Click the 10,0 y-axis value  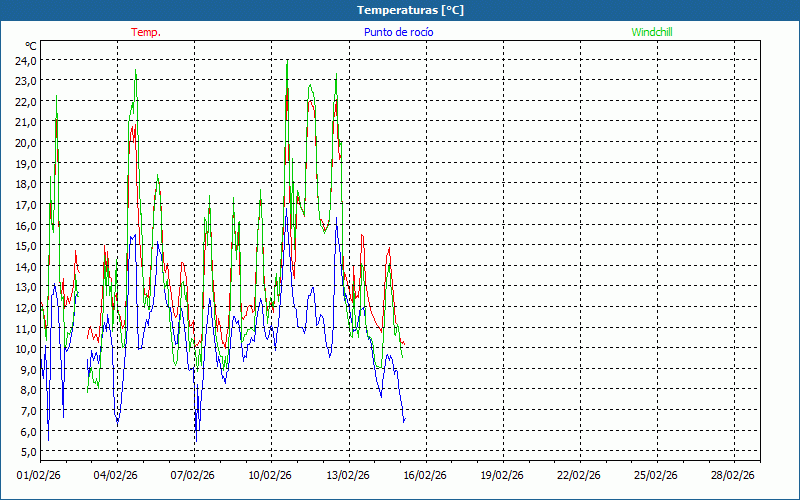26,348
